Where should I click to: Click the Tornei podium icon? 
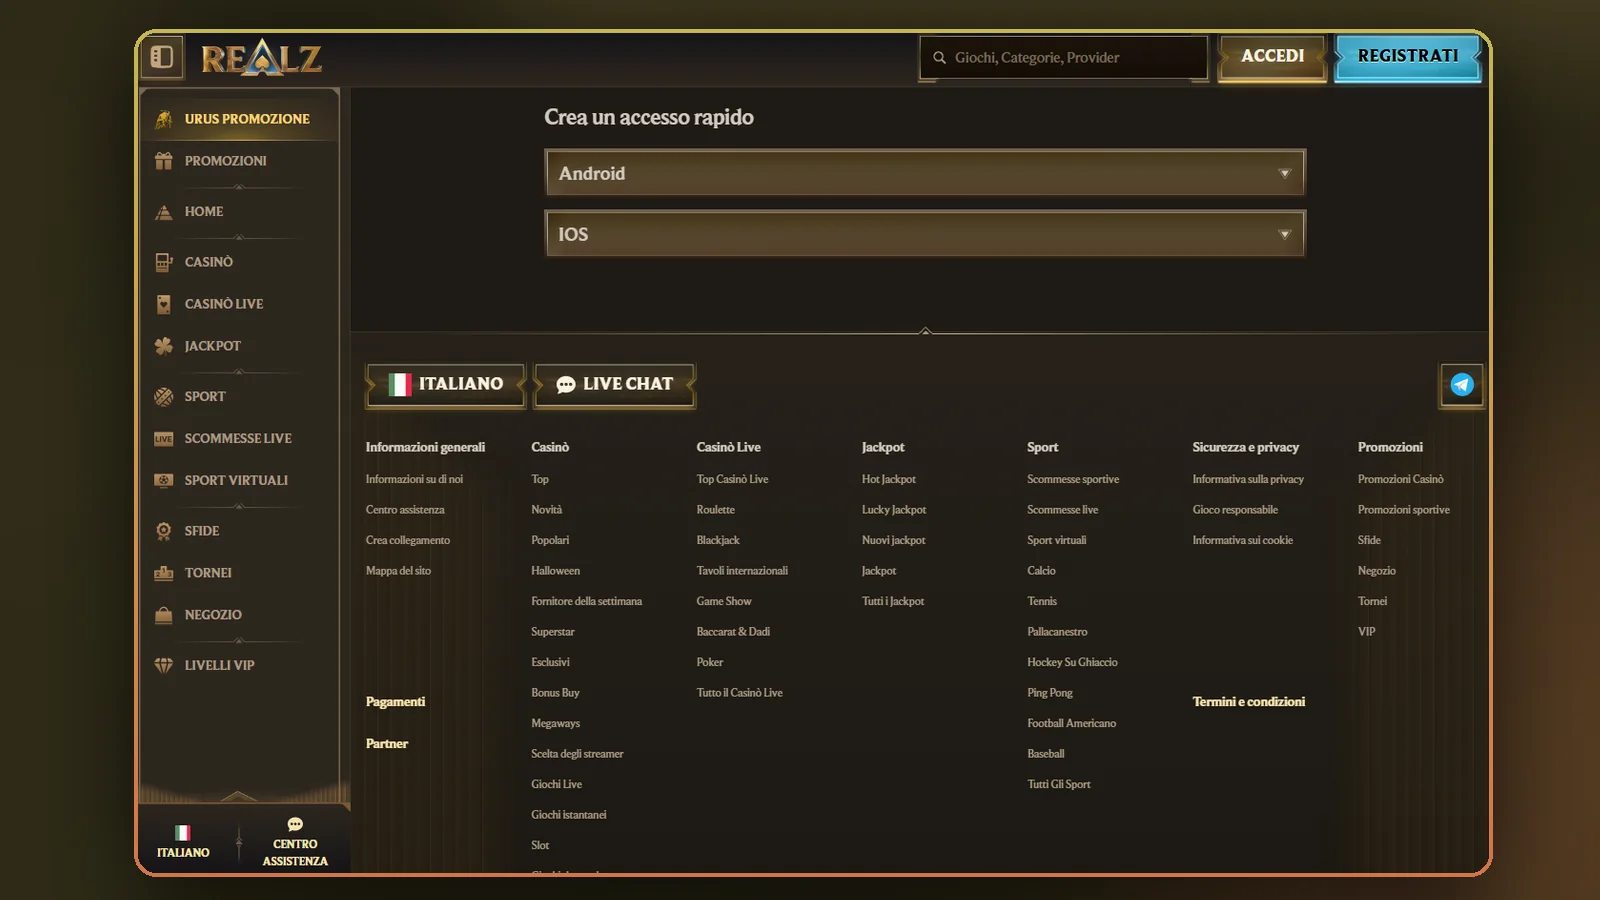[164, 573]
